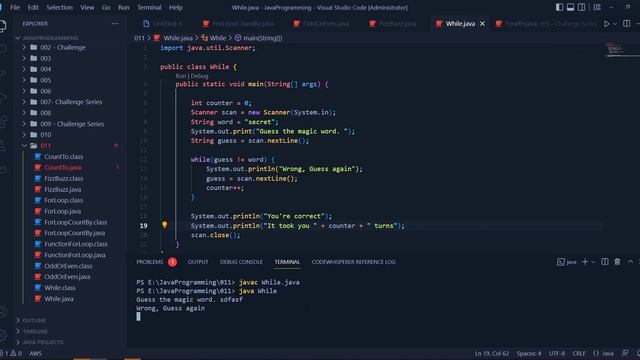The image size is (640, 360).
Task: Open the Run menu
Action: click(124, 7)
